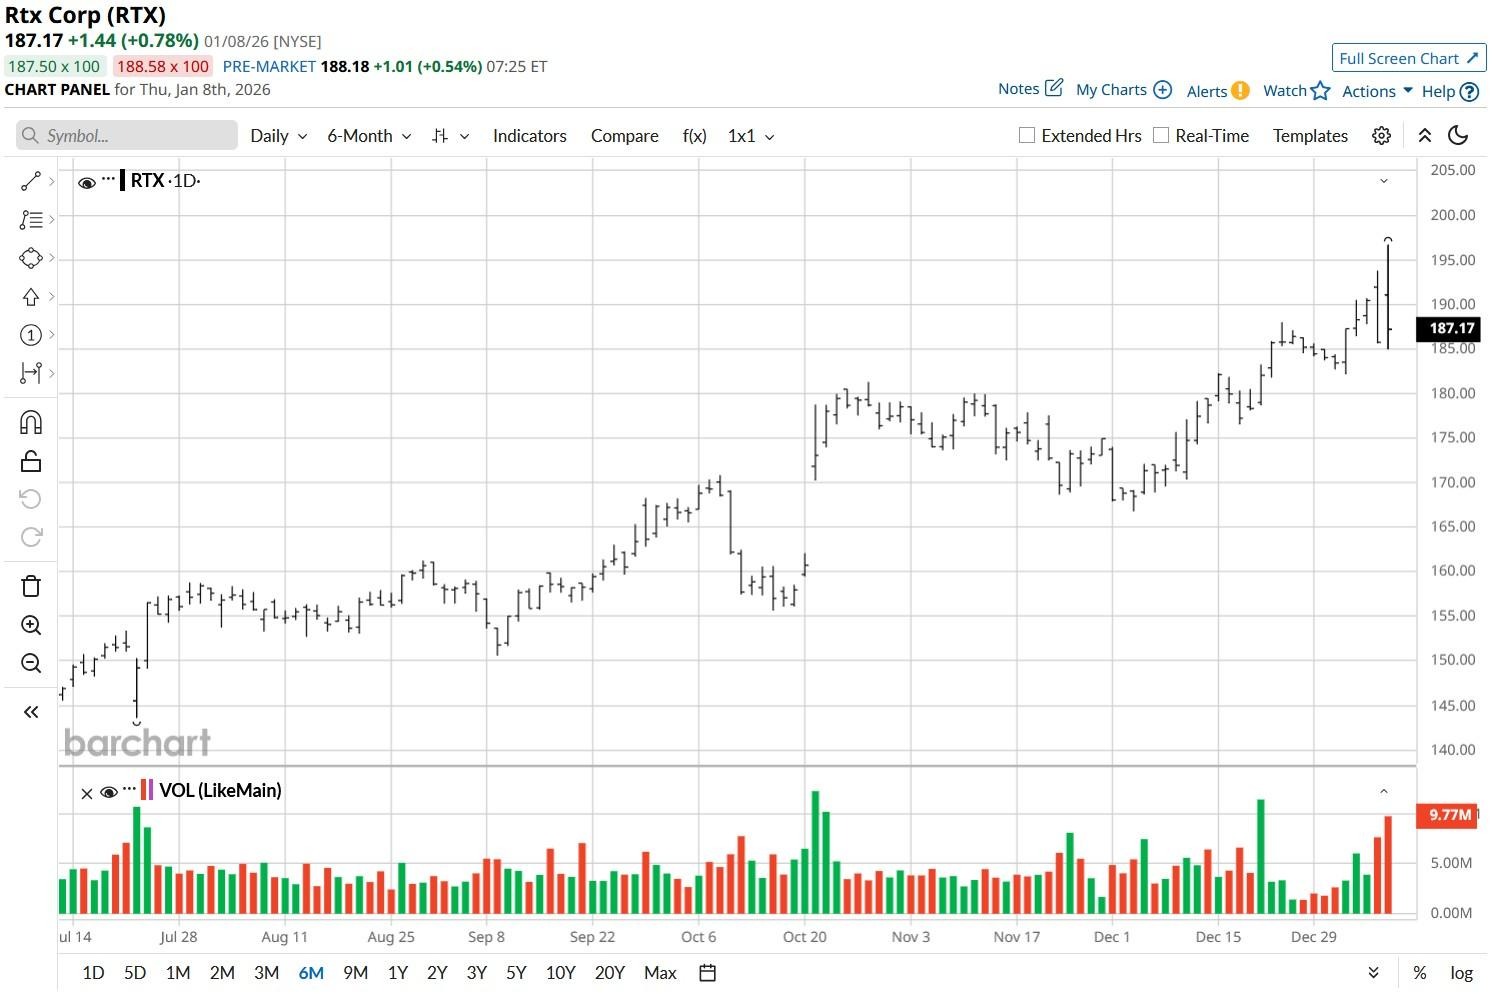Viewport: 1492px width, 994px height.
Task: Focus the Symbol search field
Action: (127, 136)
